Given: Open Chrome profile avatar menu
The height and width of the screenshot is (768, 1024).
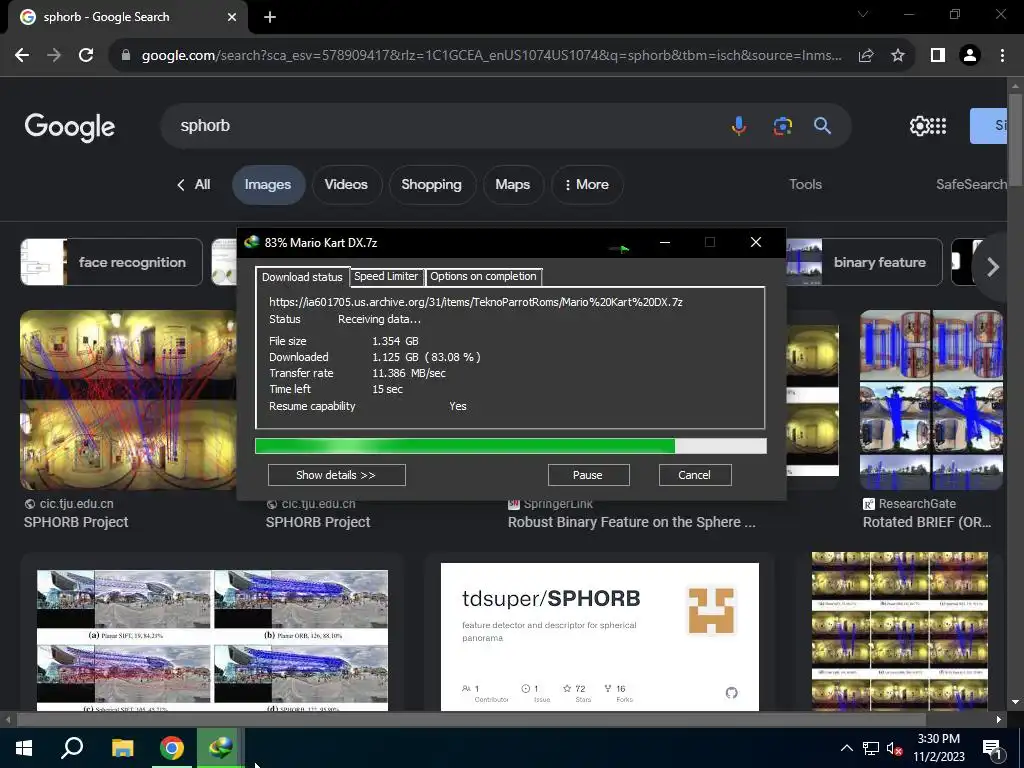Looking at the screenshot, I should tap(970, 56).
